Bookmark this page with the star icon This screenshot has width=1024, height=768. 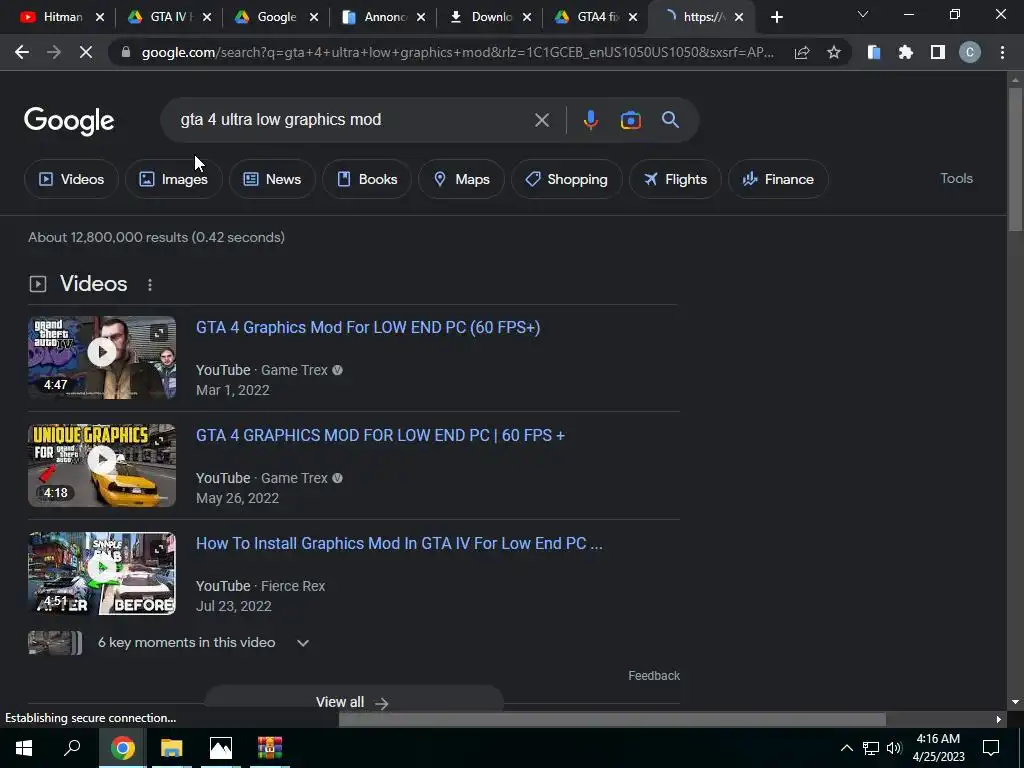coord(833,52)
